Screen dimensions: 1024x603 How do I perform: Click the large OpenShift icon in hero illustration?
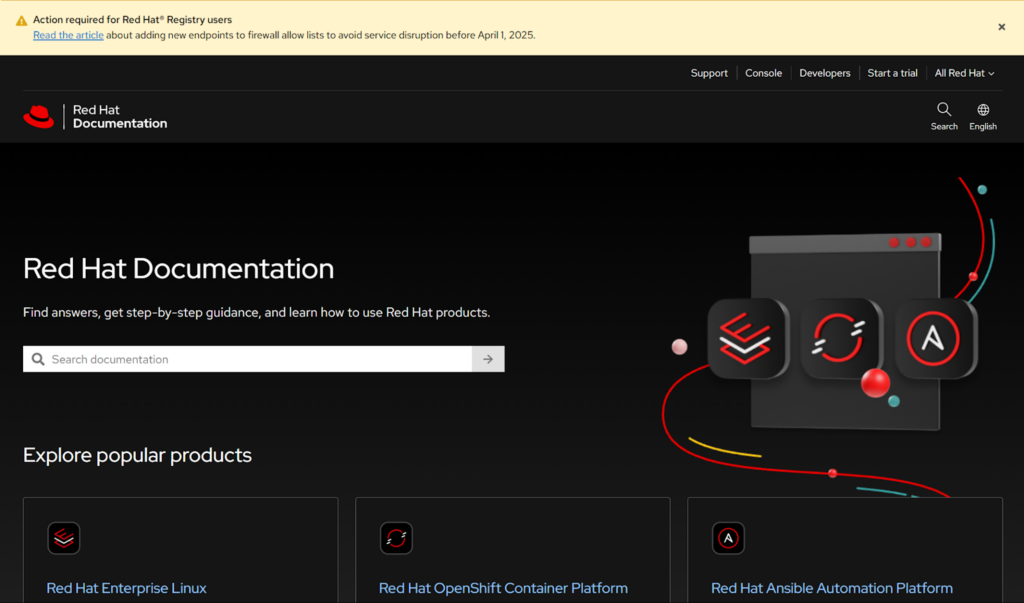coord(840,339)
